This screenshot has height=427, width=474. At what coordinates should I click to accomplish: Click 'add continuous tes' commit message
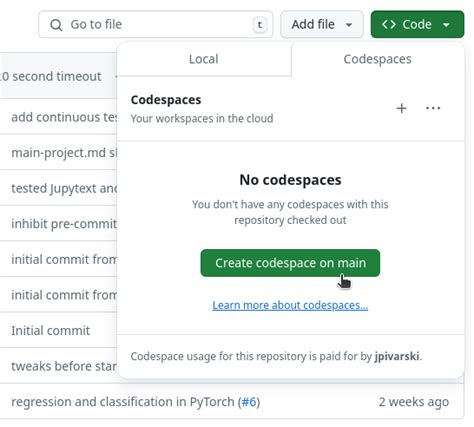click(64, 117)
